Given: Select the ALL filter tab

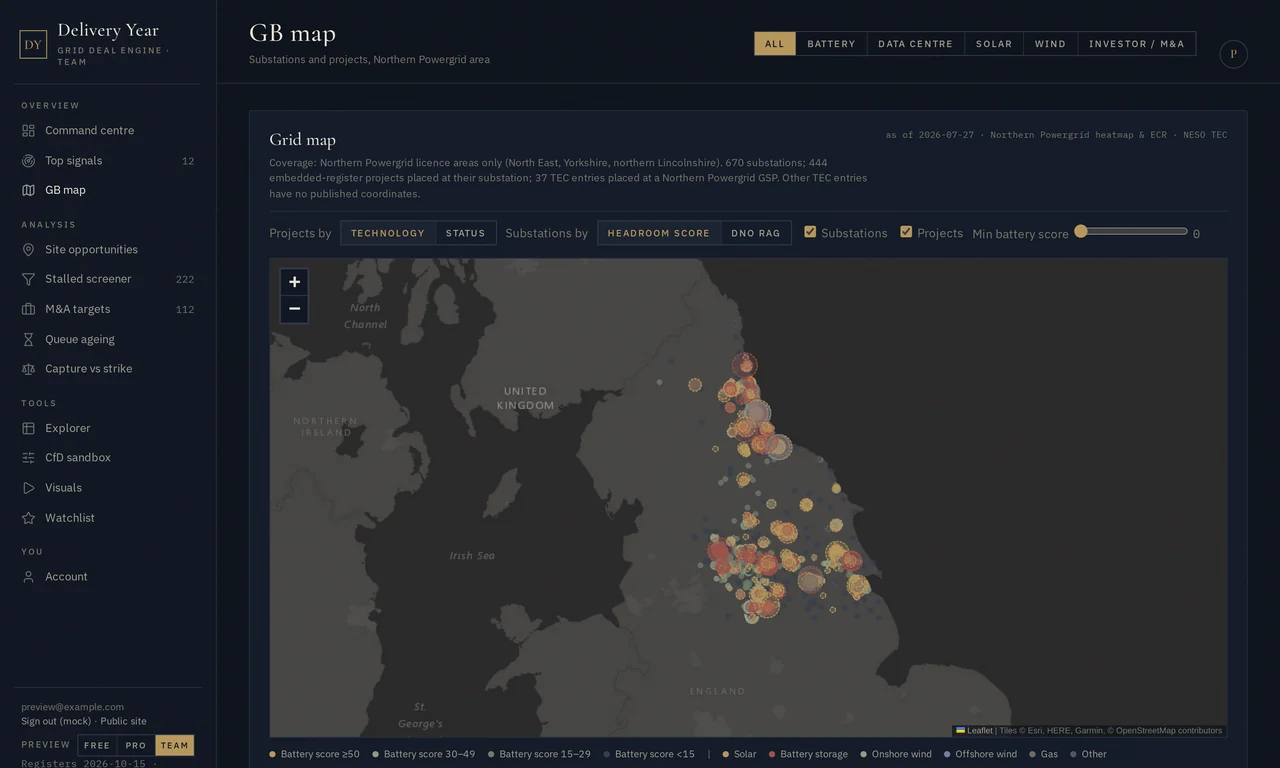Looking at the screenshot, I should (x=775, y=44).
